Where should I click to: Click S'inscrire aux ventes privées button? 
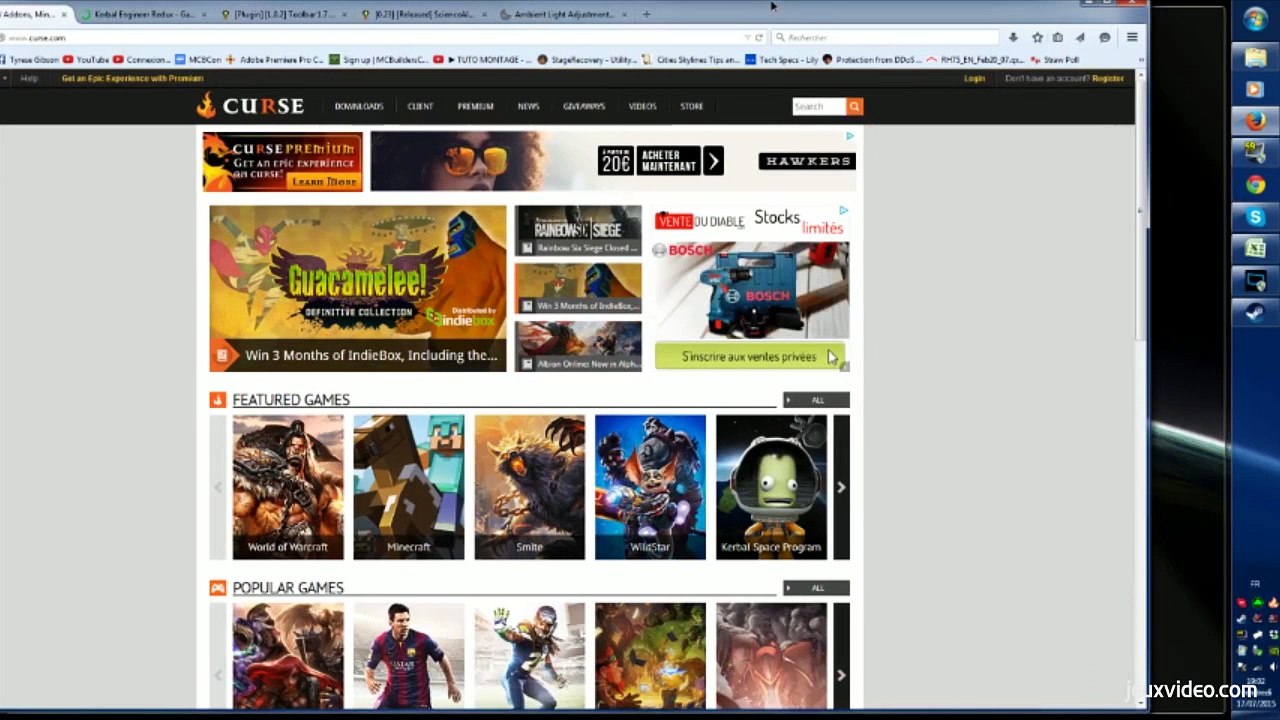749,356
